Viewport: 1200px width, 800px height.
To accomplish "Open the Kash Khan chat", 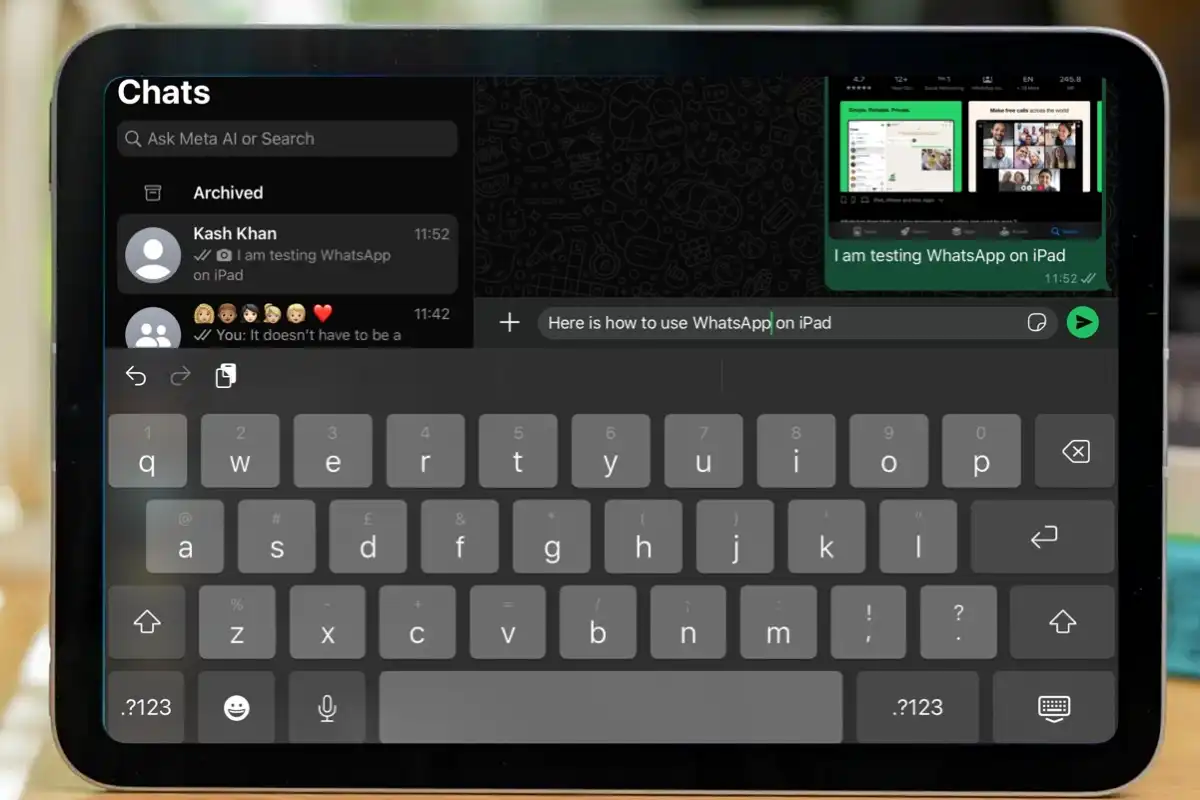I will 287,254.
